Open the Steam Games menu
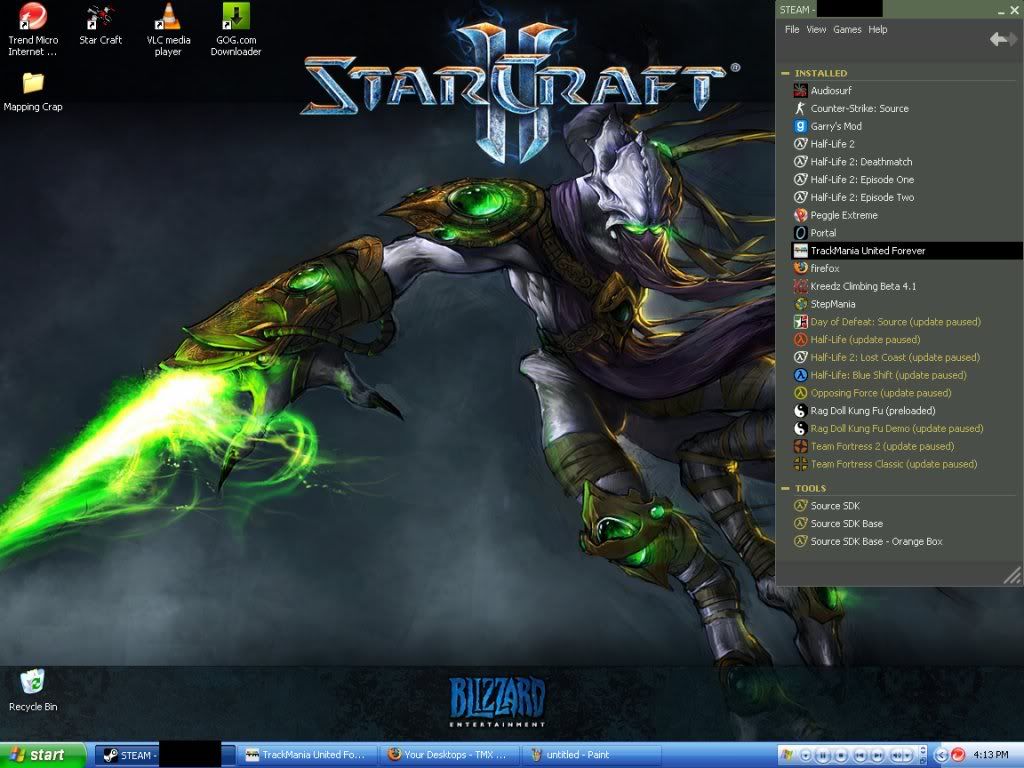 pyautogui.click(x=847, y=29)
